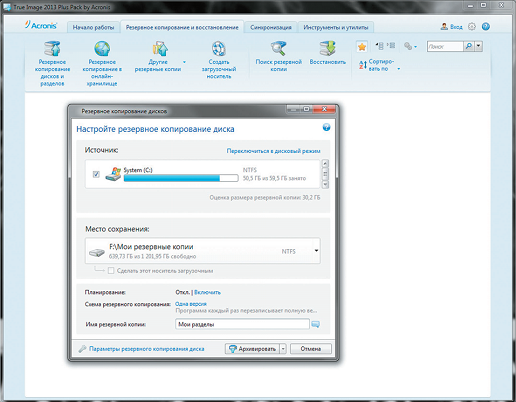Click the A-Z sort icon
Image resolution: width=516 pixels, height=402 pixels.
(x=363, y=65)
